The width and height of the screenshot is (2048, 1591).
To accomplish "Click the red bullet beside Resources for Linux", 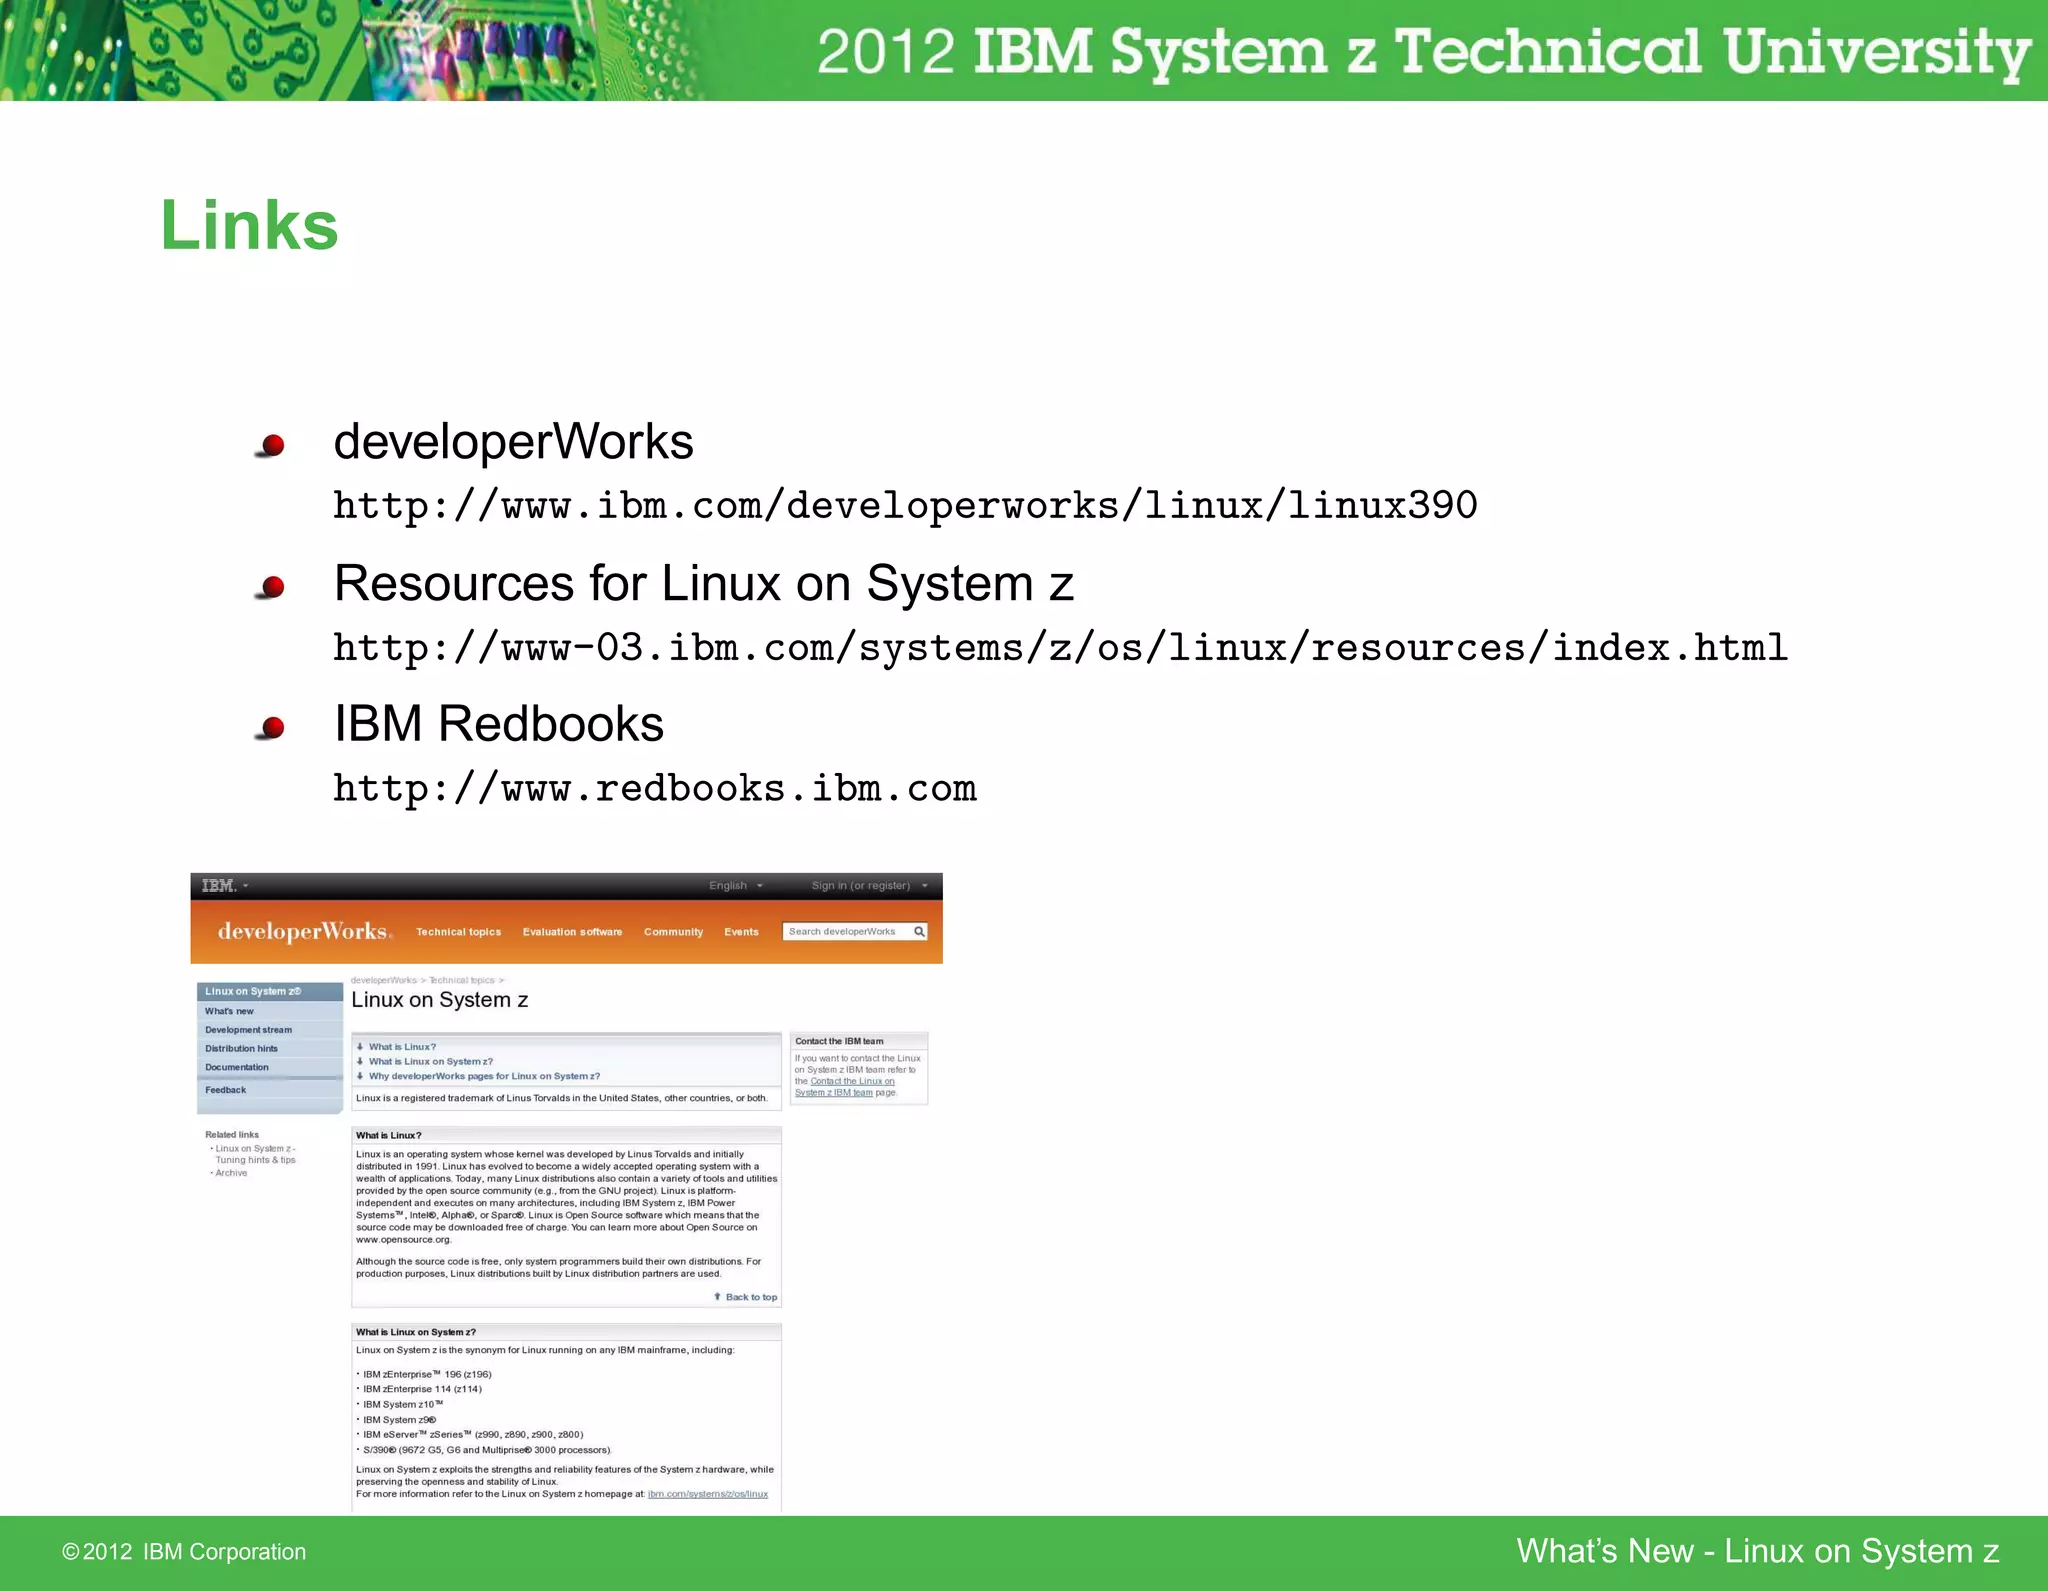I will [271, 587].
